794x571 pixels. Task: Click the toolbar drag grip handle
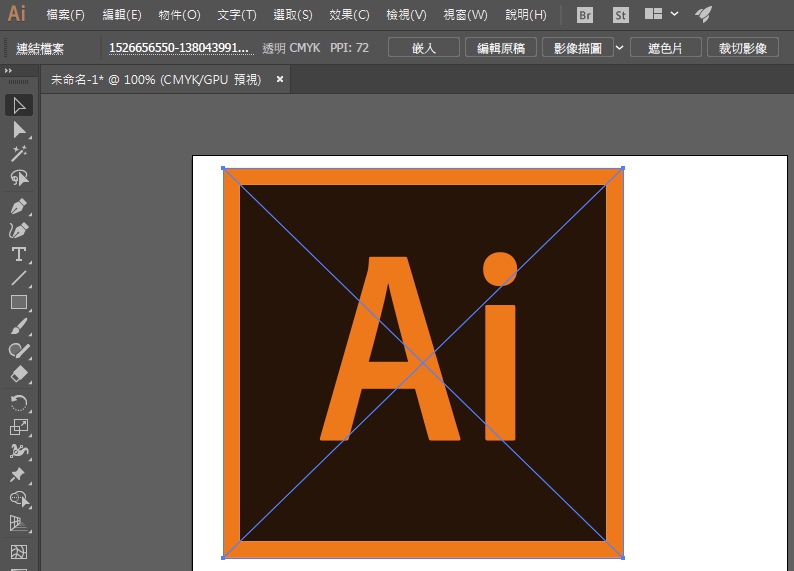(x=19, y=82)
